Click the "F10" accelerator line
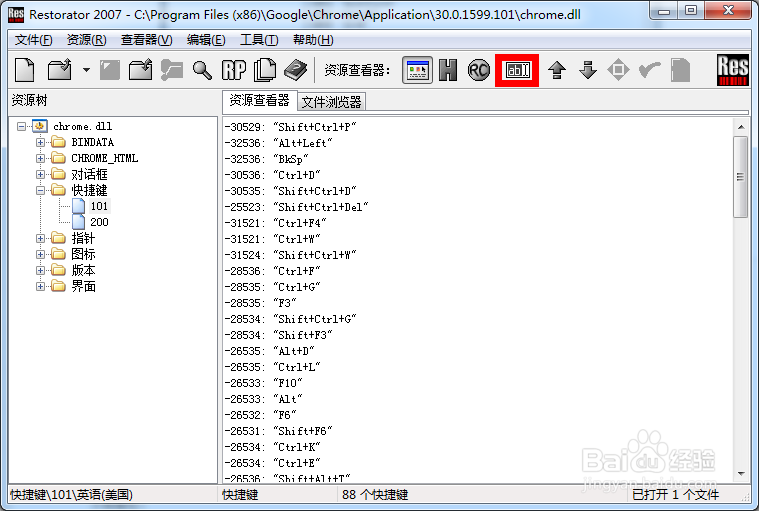Screen dimensions: 759x511 tap(263, 383)
